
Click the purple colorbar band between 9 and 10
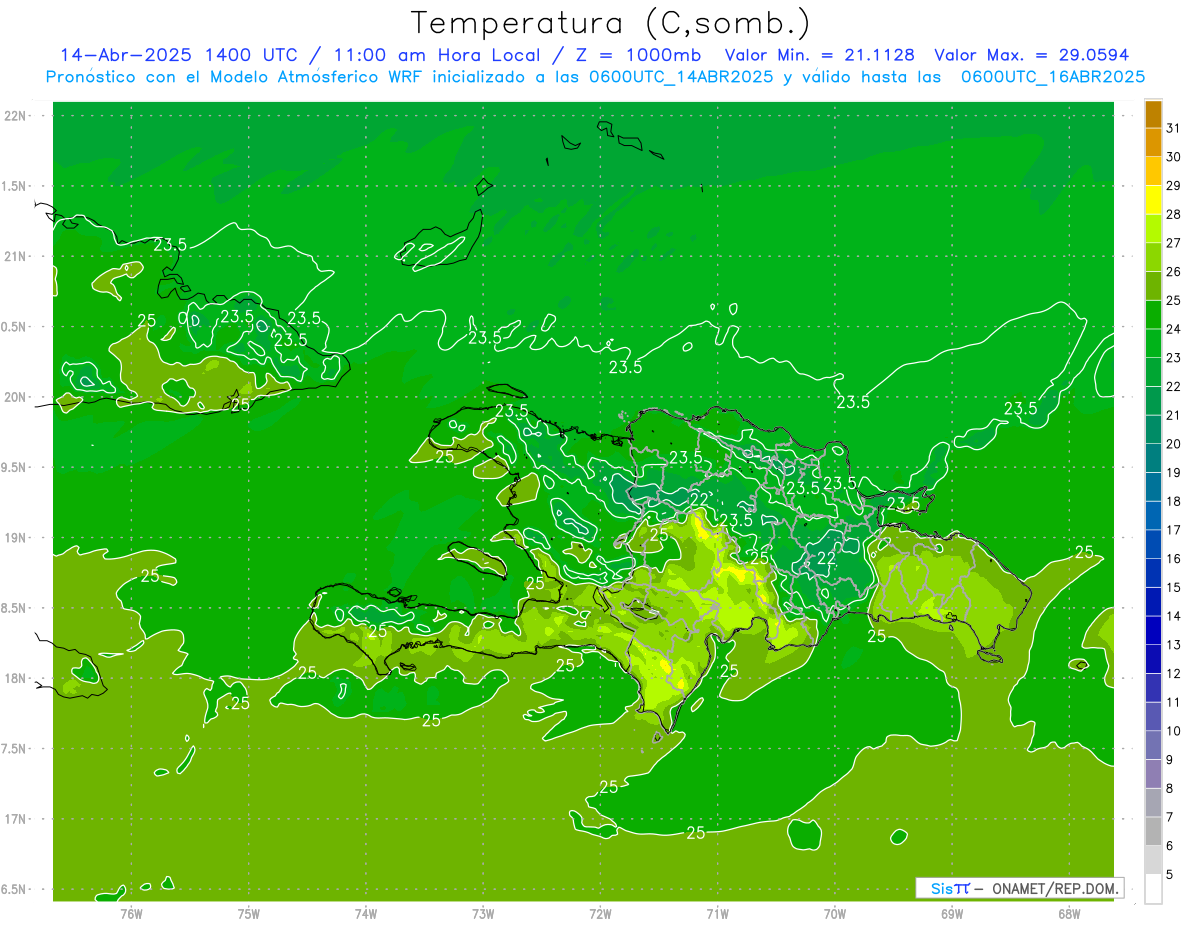(x=1153, y=745)
